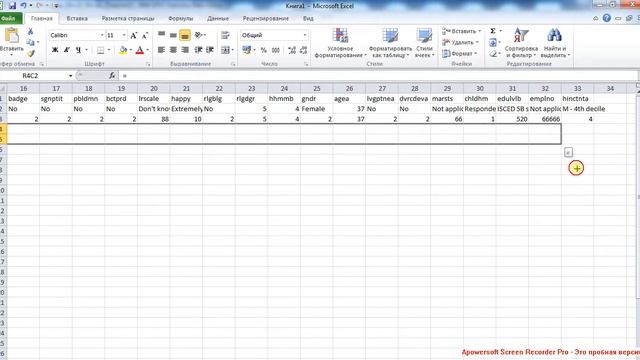
Task: Open Условное форматирование dropdown
Action: click(x=340, y=43)
